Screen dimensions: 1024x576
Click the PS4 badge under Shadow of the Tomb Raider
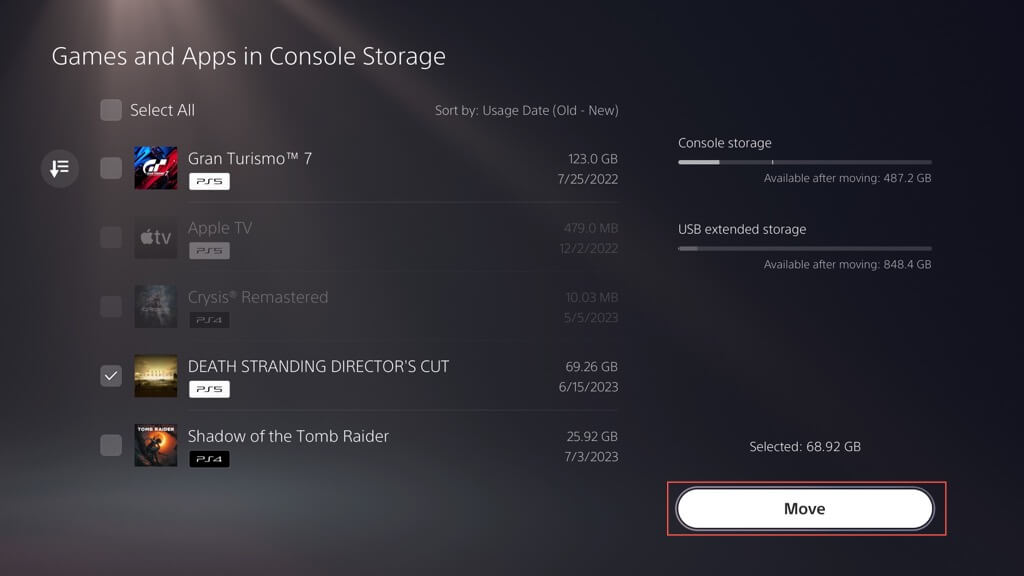click(209, 459)
